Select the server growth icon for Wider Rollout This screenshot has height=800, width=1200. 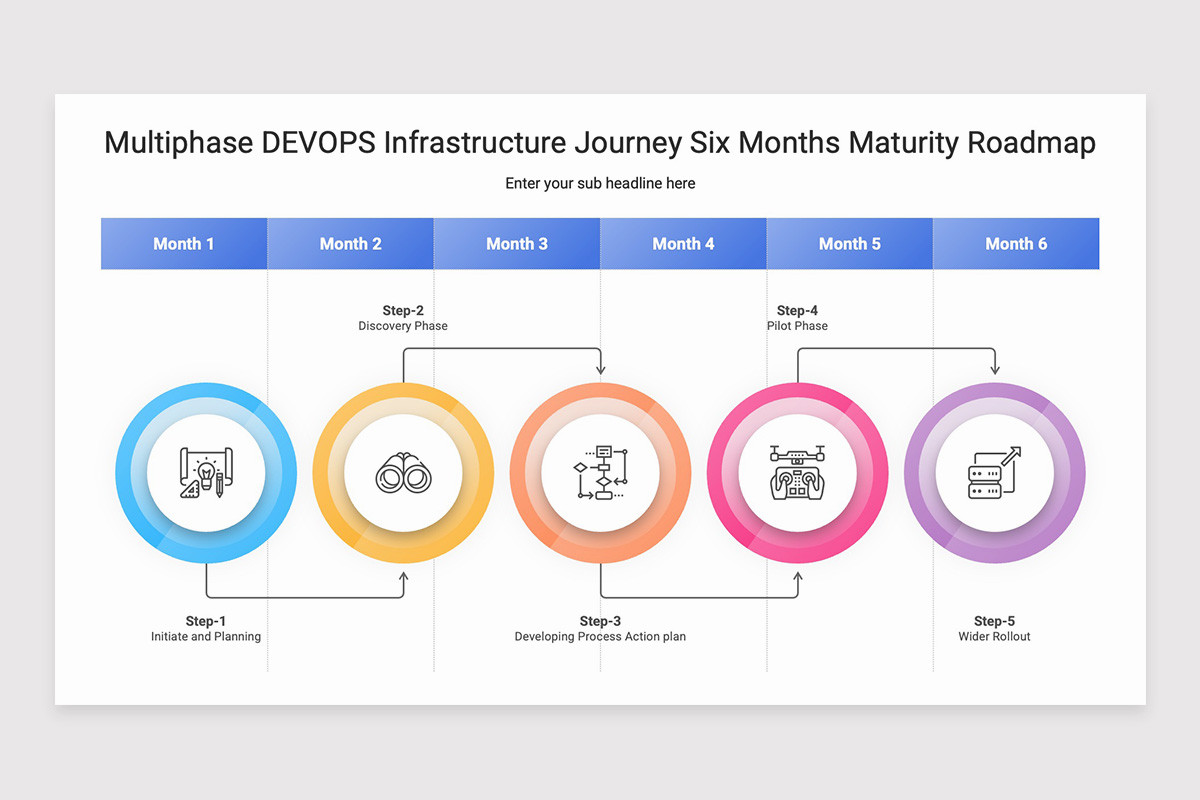[994, 472]
